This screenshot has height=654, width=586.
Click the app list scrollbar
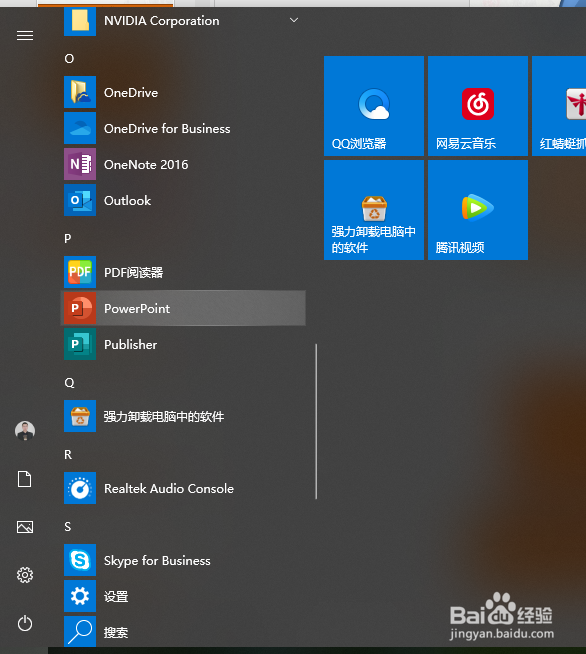click(x=316, y=421)
